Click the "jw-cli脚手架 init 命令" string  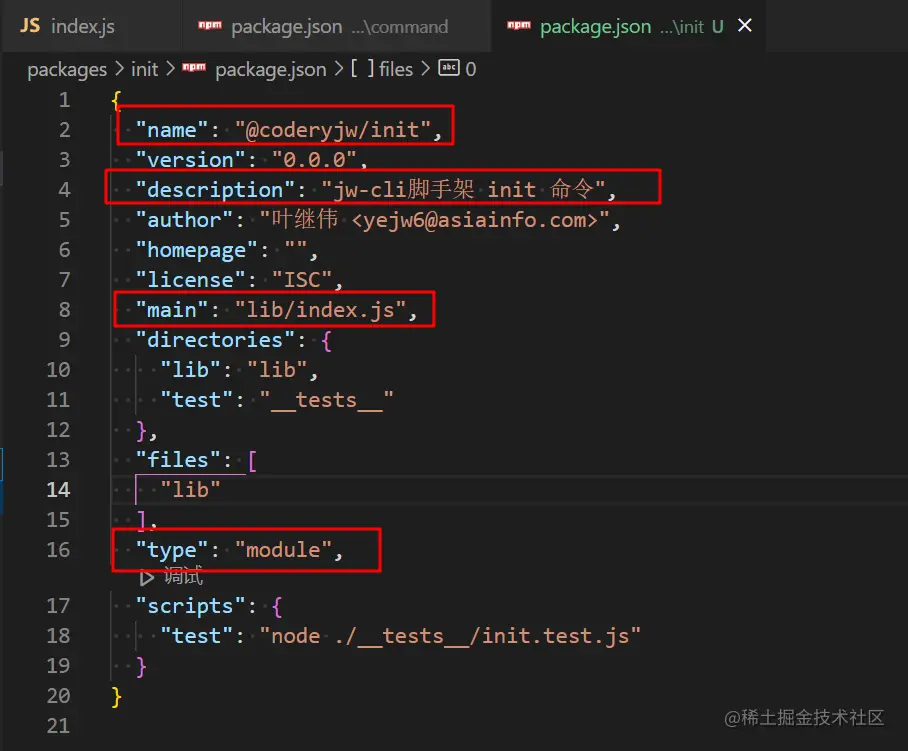(463, 189)
